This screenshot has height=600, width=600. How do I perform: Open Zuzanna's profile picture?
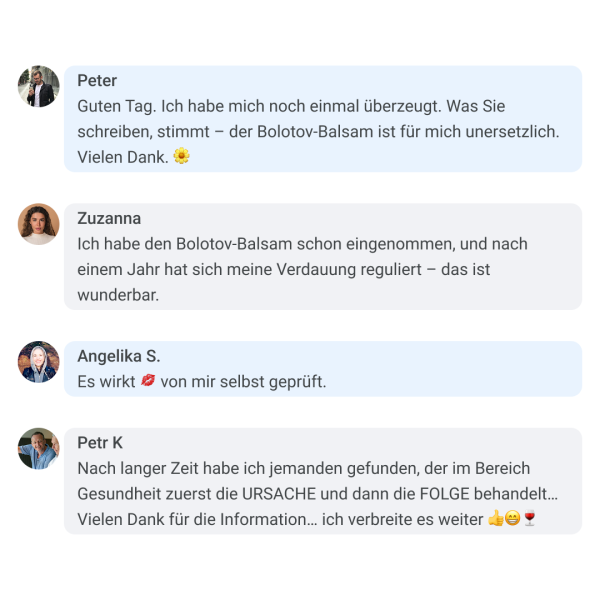pyautogui.click(x=39, y=224)
